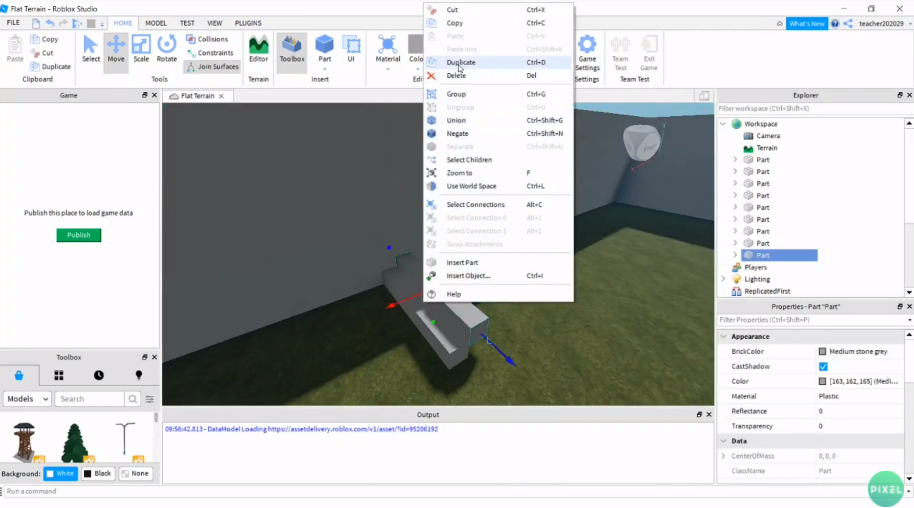Open the Toolbox Inventory grid tab

pos(59,375)
